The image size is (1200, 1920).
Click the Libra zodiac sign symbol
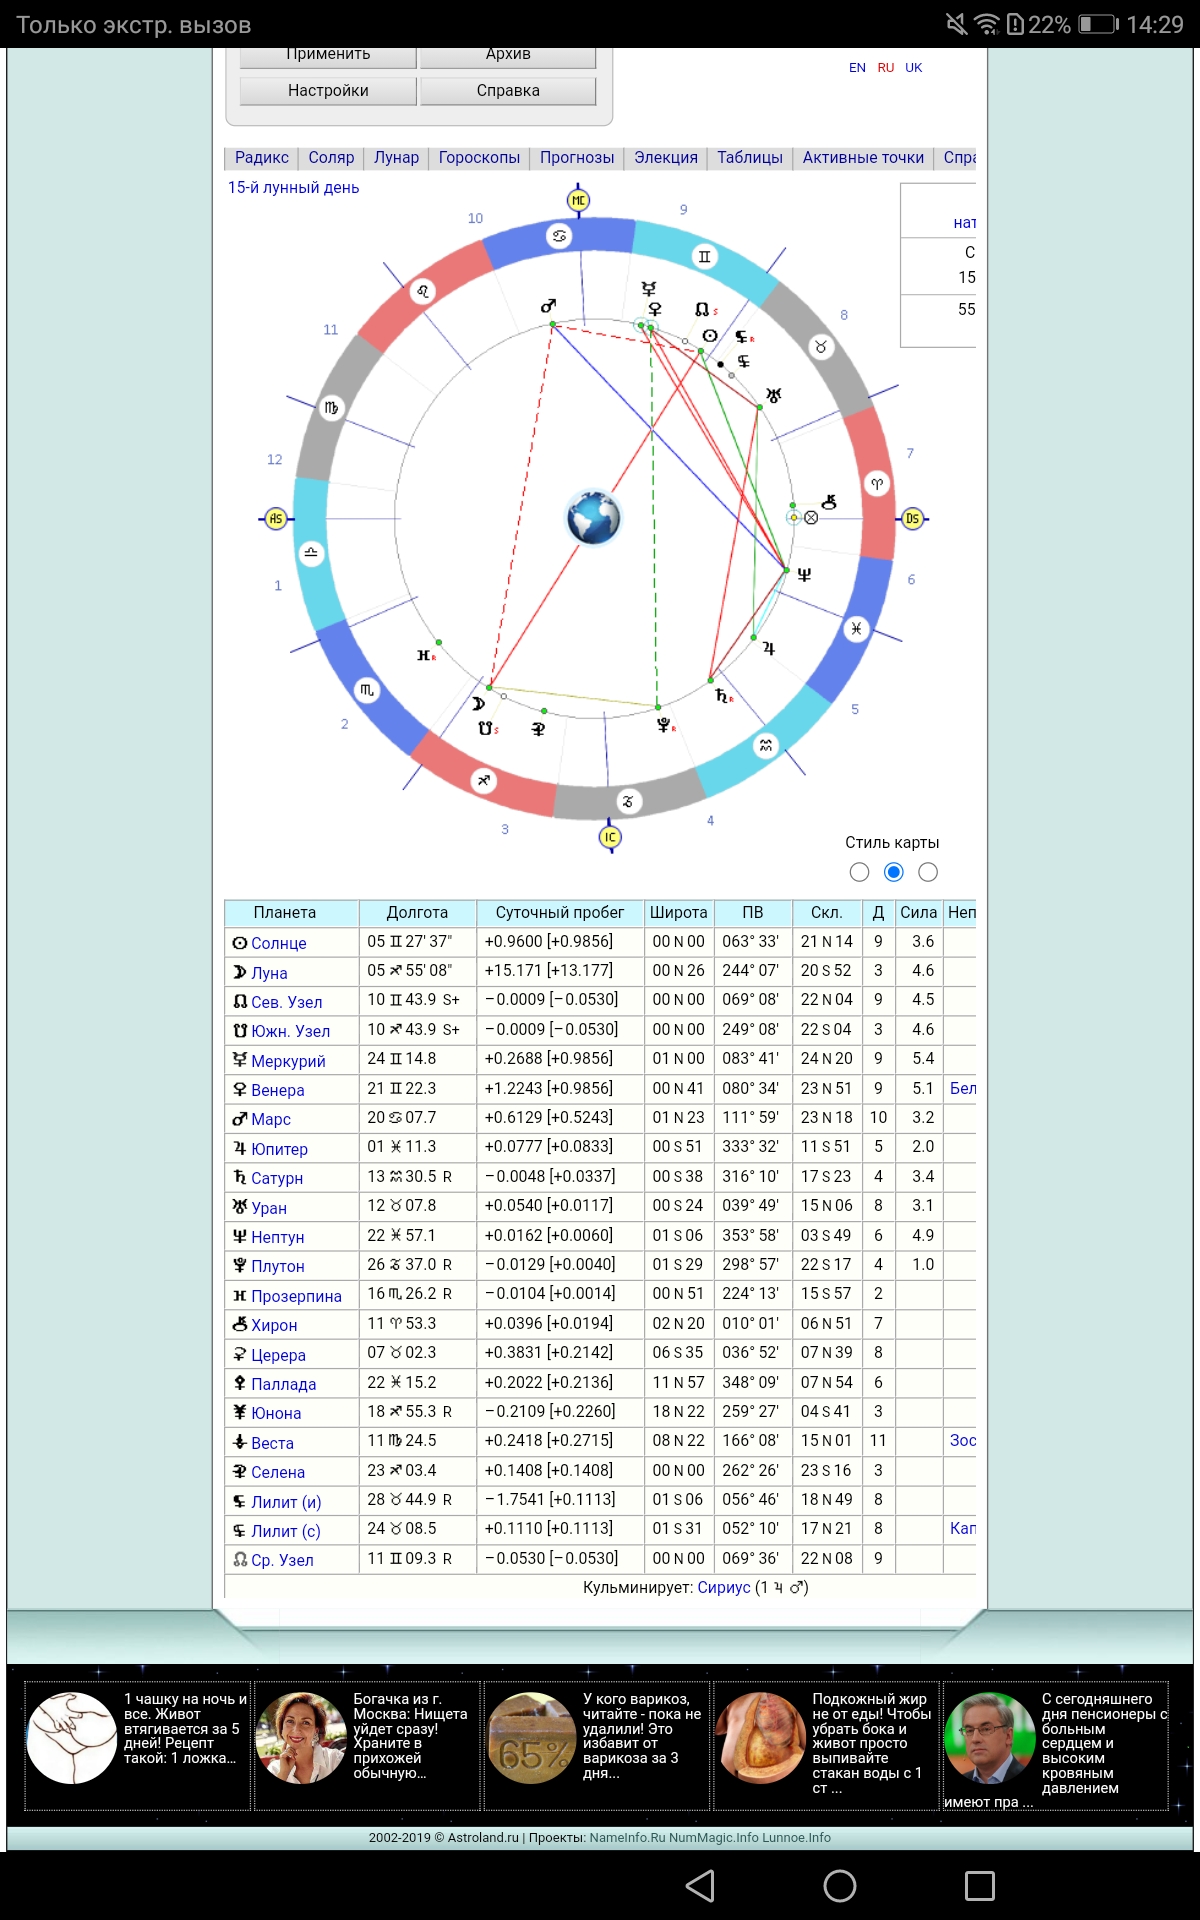tap(311, 552)
